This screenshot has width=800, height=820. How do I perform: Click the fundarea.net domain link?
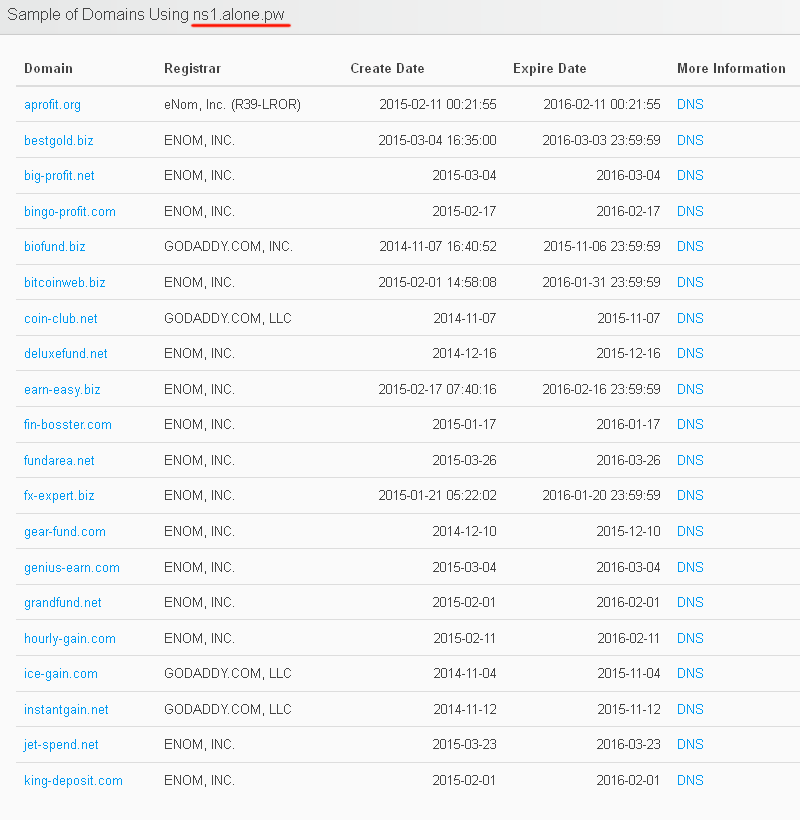click(59, 460)
